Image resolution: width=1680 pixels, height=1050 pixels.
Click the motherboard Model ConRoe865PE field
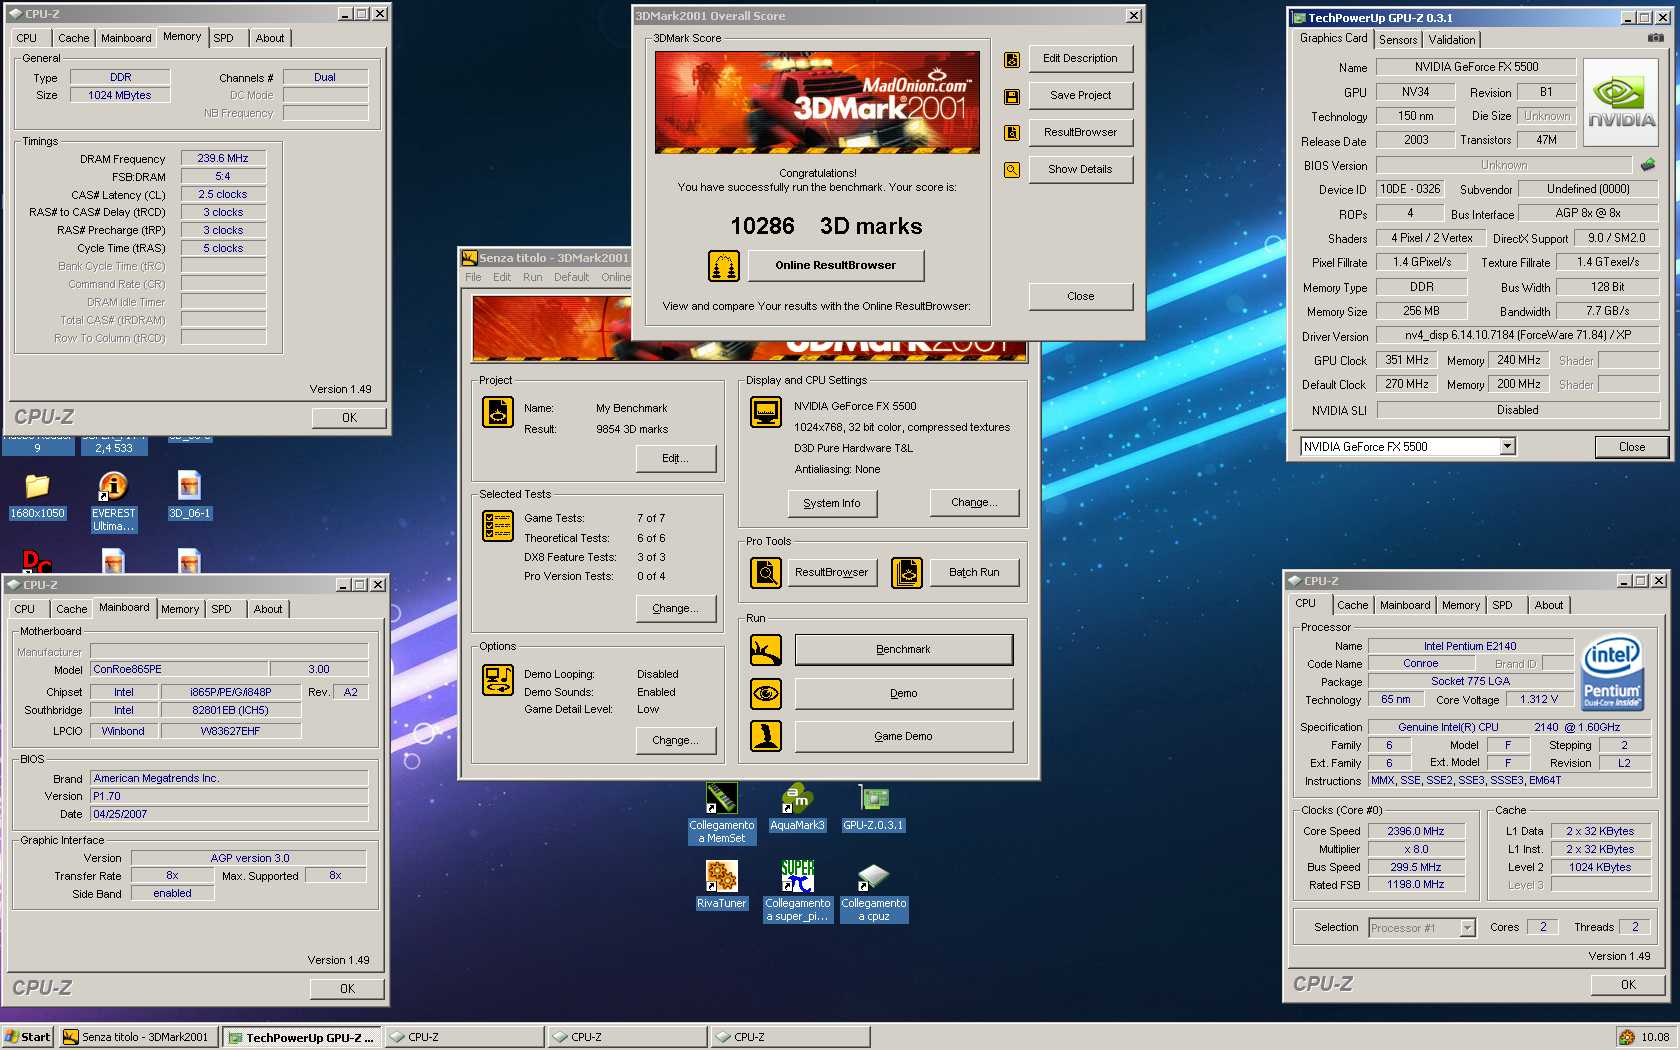[179, 669]
